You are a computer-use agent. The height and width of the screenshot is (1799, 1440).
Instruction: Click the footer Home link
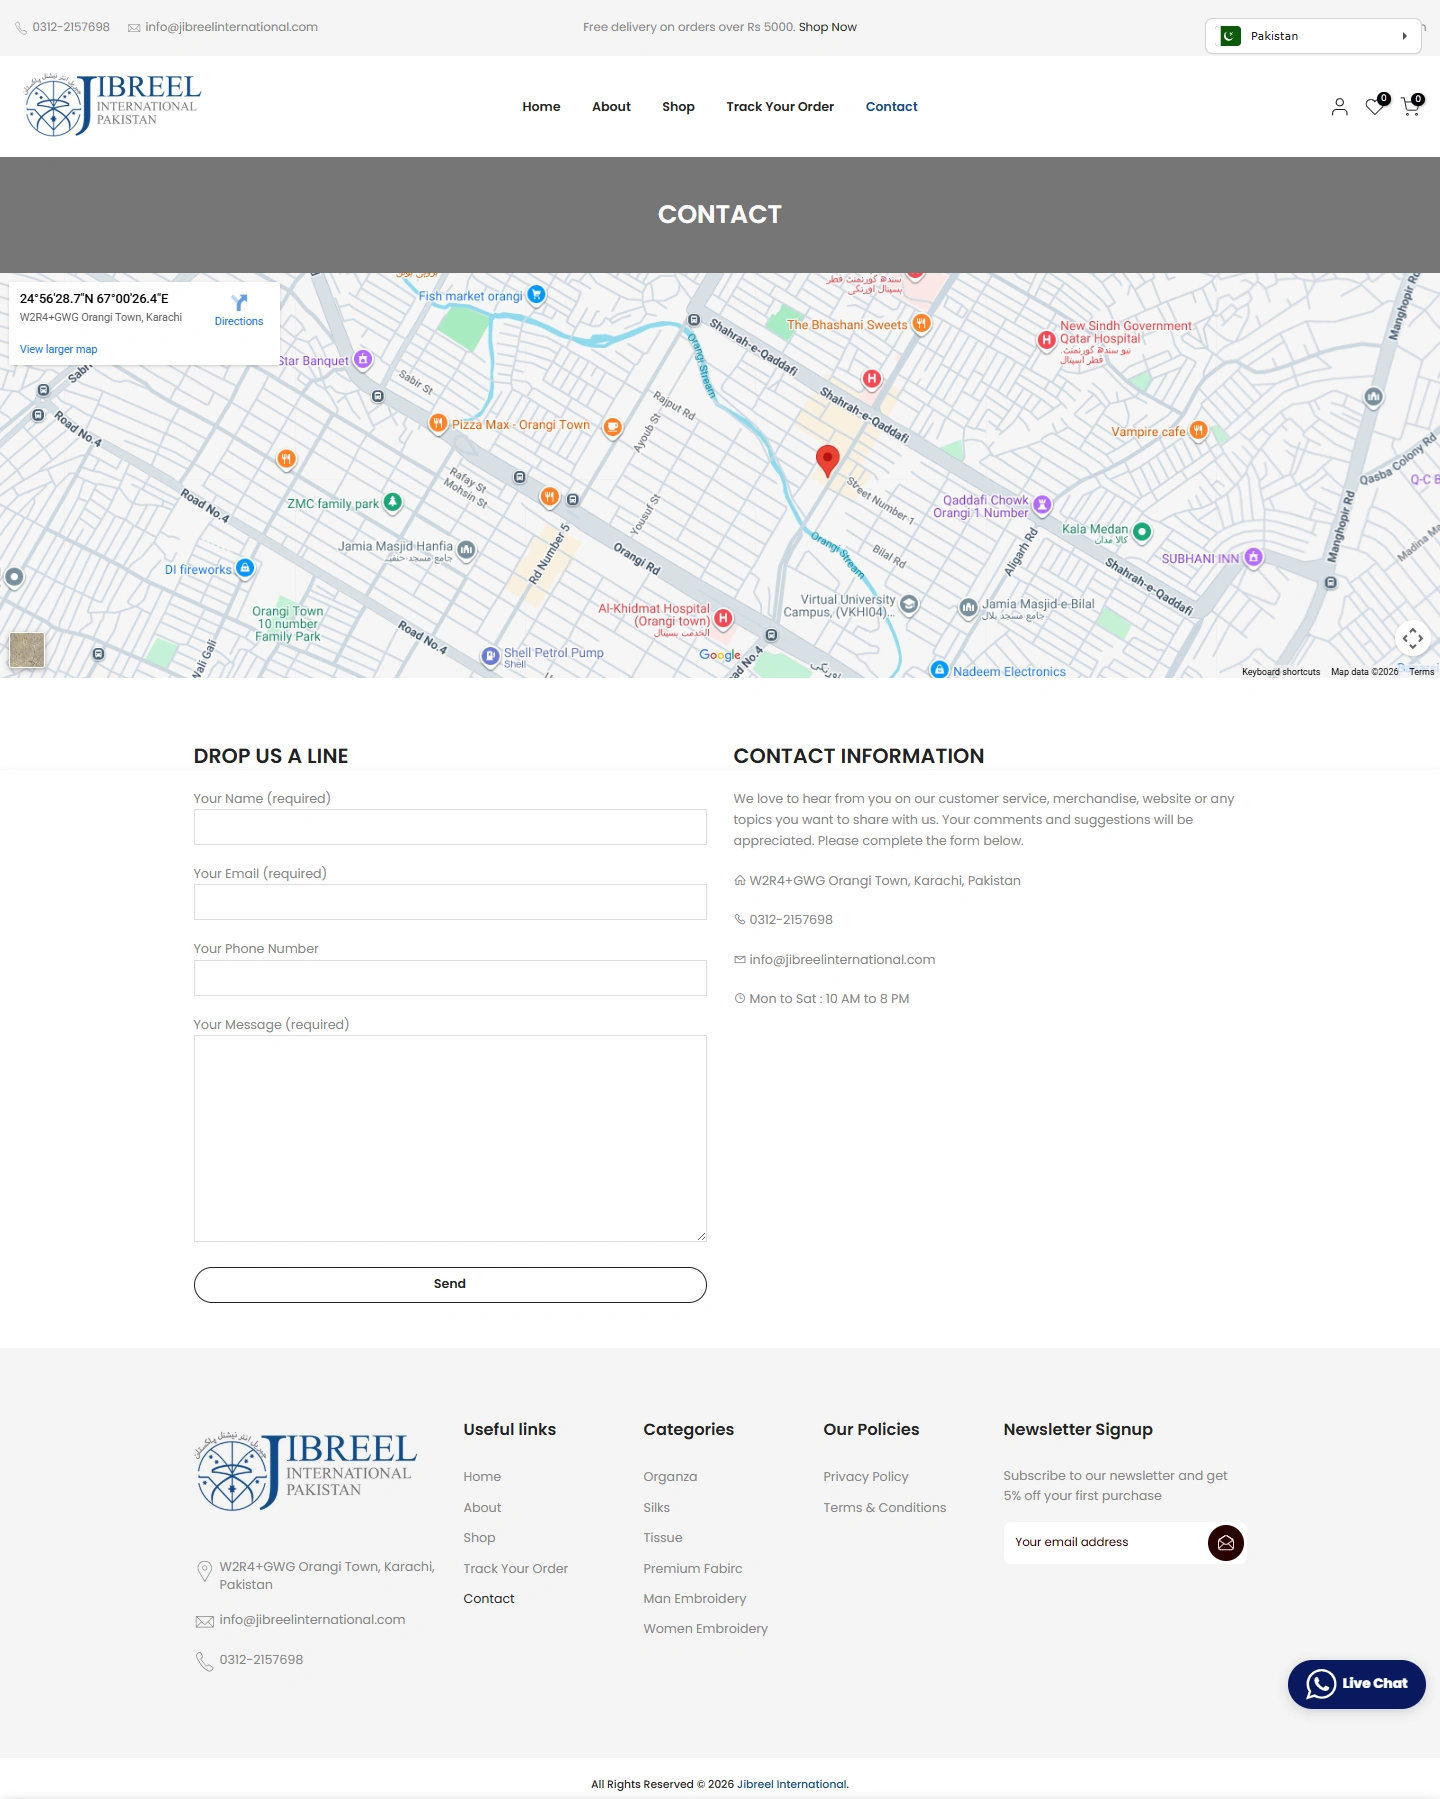click(x=483, y=1477)
